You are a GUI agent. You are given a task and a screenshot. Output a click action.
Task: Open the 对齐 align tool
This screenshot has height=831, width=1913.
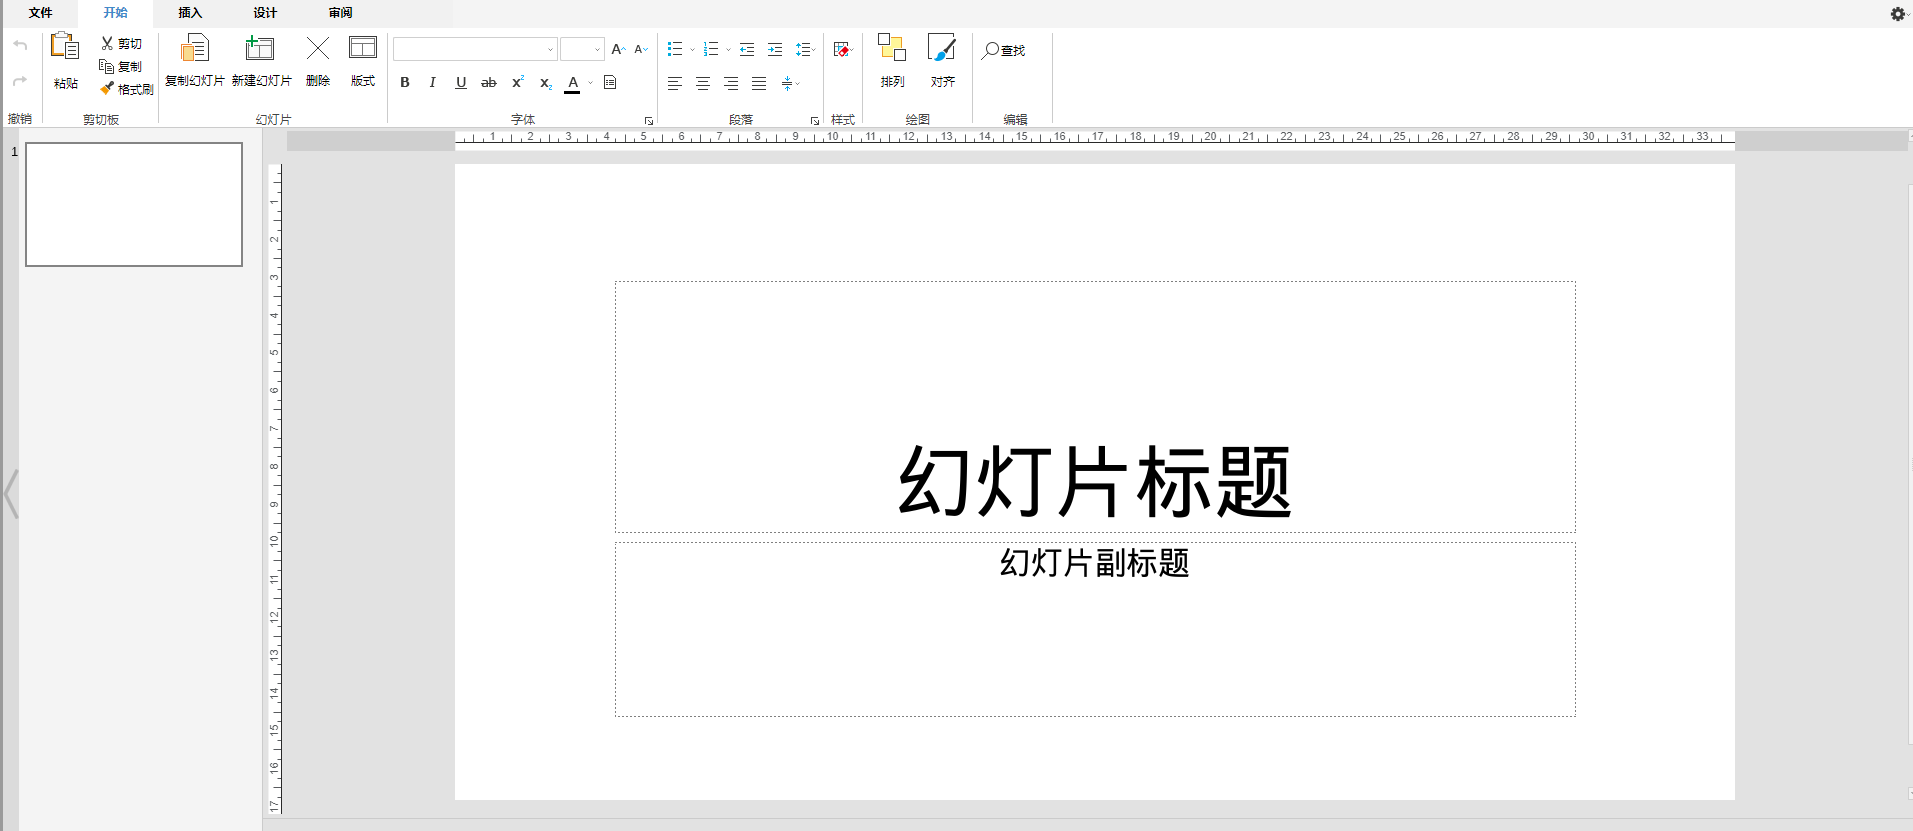[942, 61]
